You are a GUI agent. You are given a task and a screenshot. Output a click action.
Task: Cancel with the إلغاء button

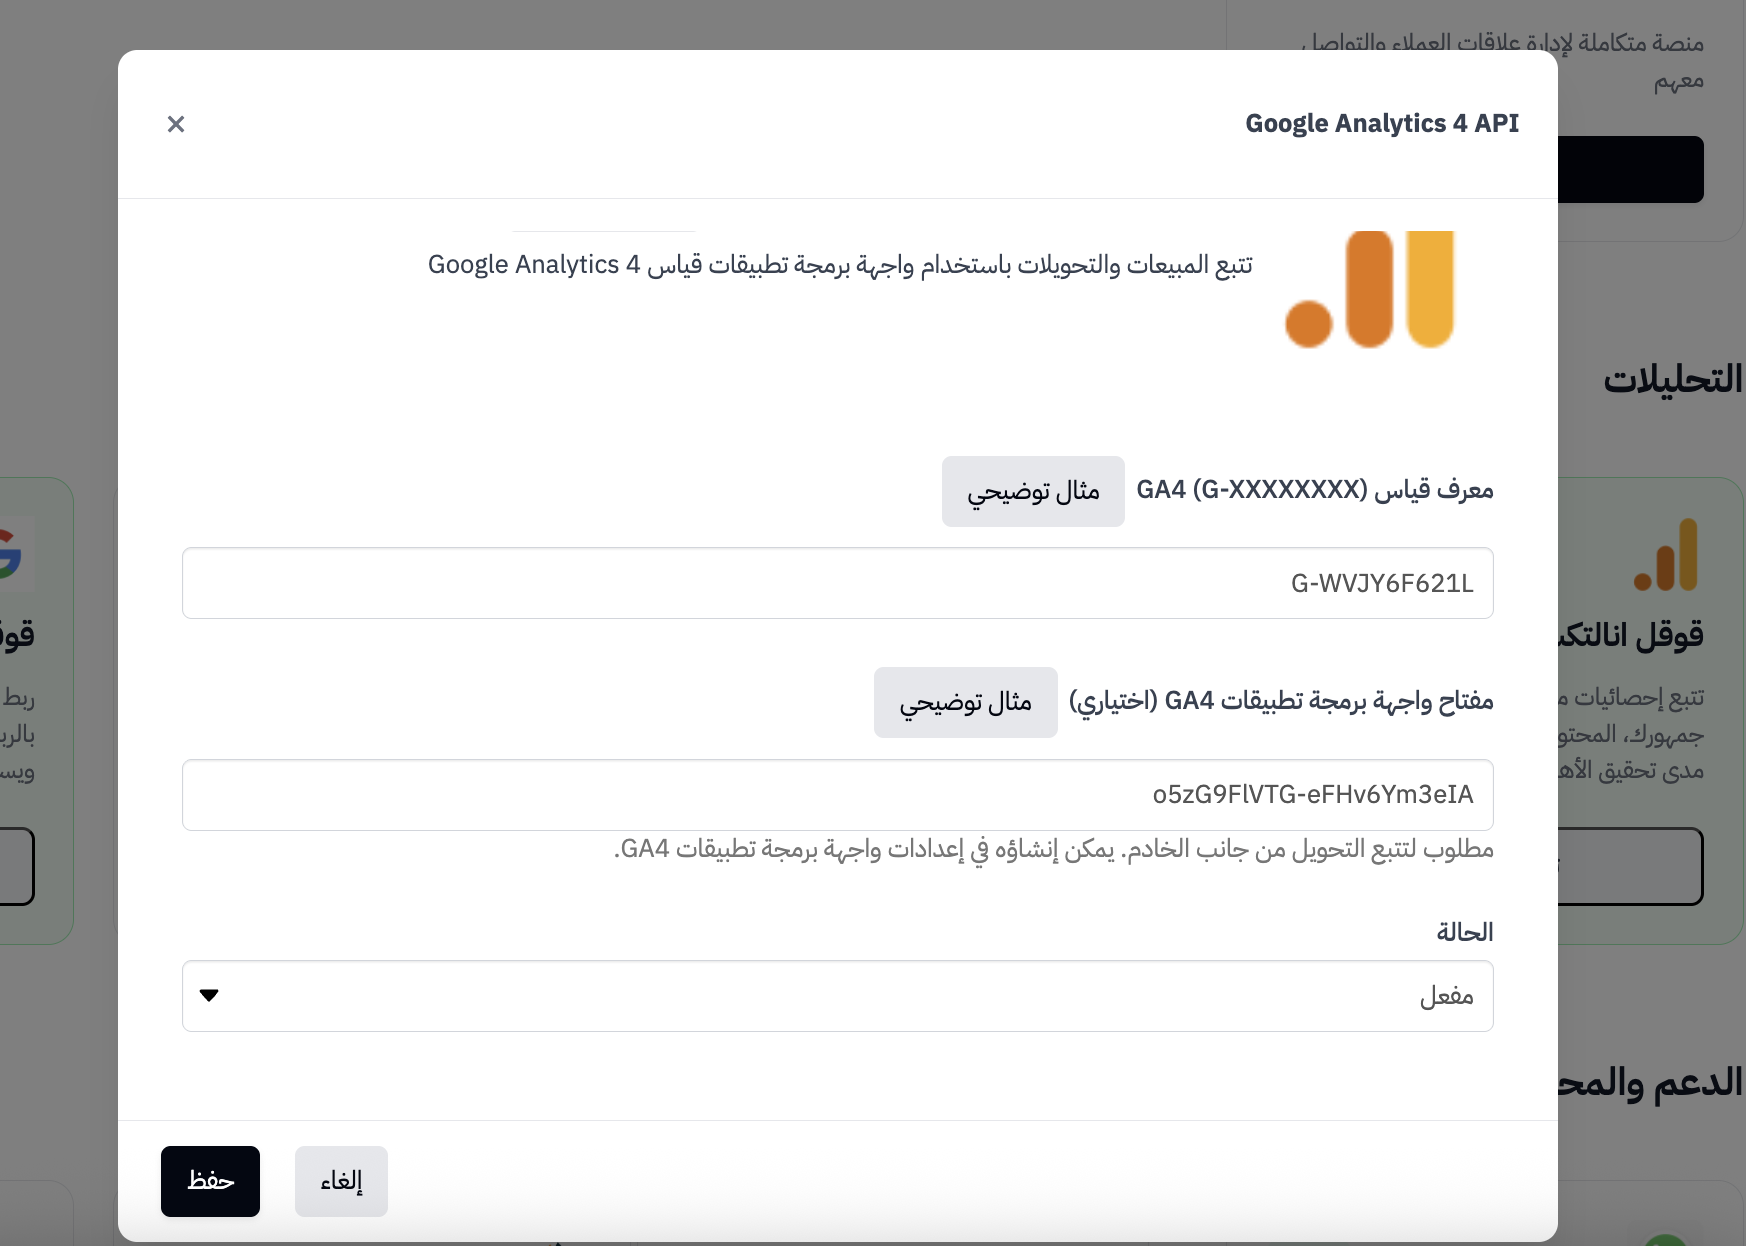[341, 1181]
